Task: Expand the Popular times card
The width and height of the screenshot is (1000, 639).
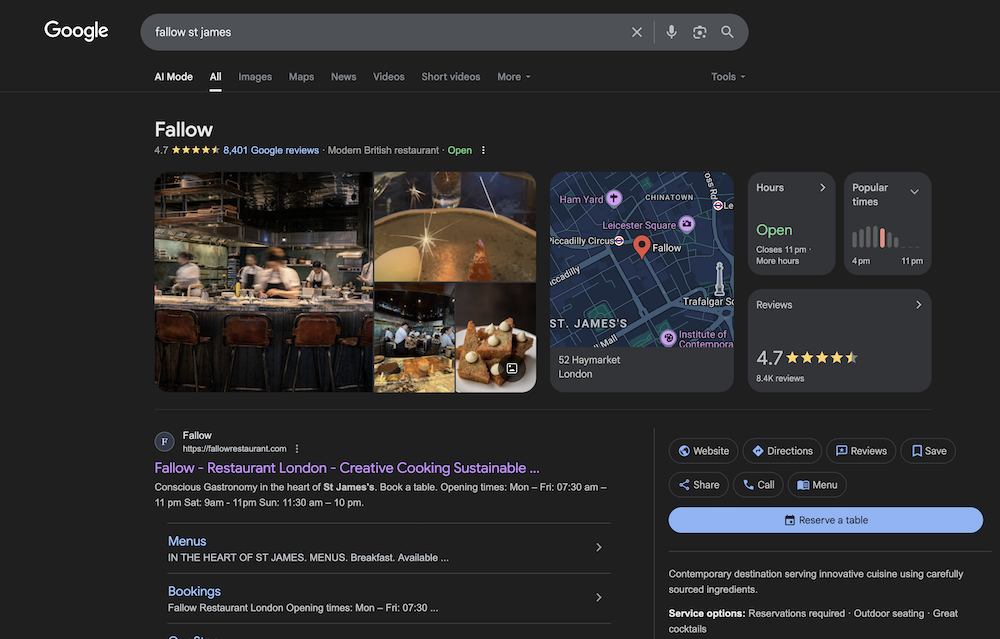Action: pos(914,191)
